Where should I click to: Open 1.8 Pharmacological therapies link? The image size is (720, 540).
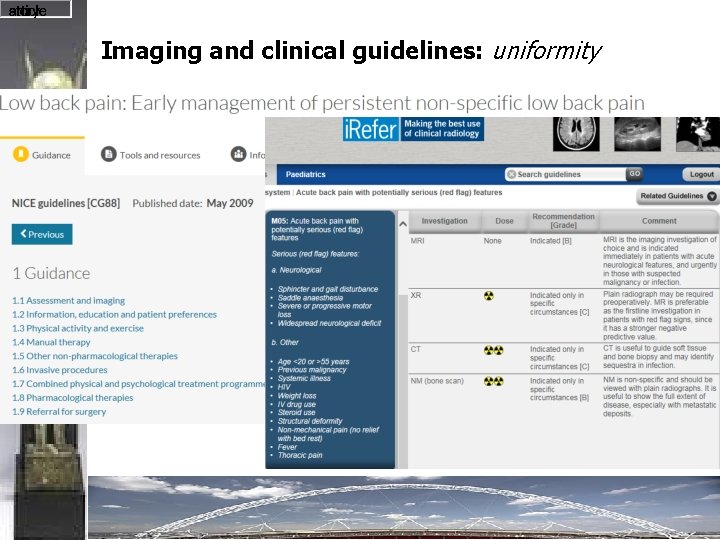(73, 398)
